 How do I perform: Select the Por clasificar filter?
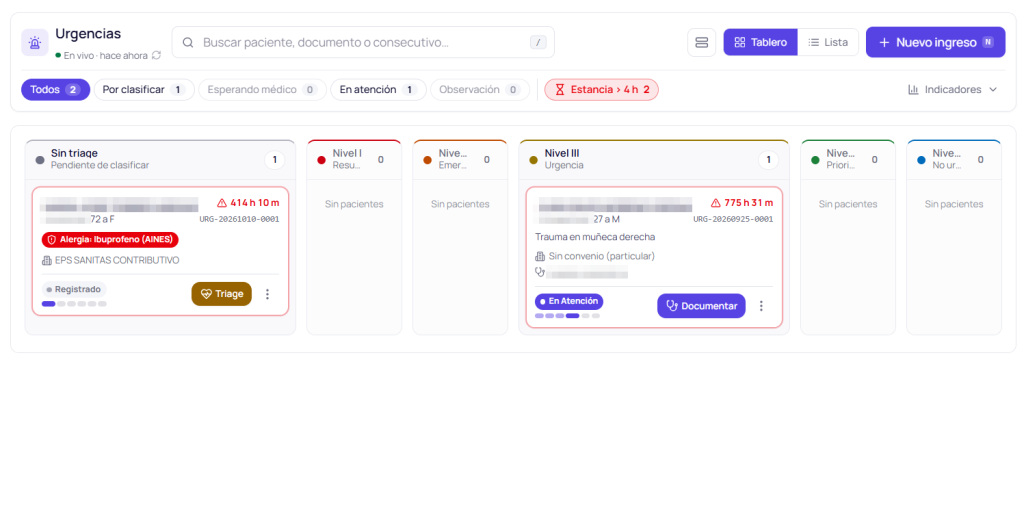pos(144,89)
